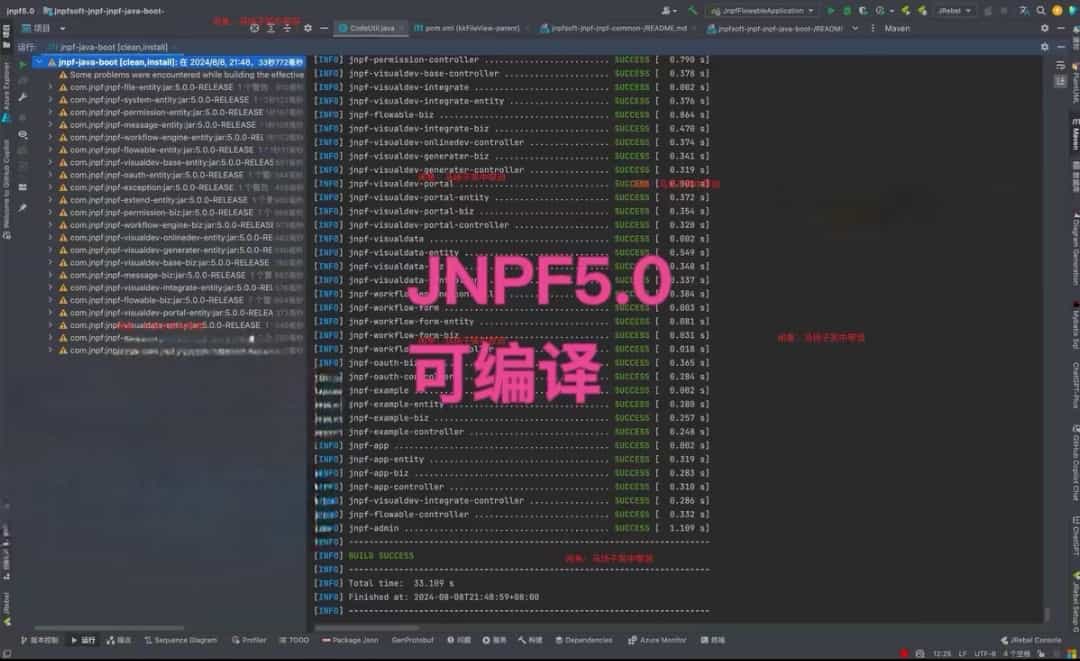Viewport: 1080px width, 661px height.
Task: Open the Azure Monitor tool window
Action: (x=657, y=640)
